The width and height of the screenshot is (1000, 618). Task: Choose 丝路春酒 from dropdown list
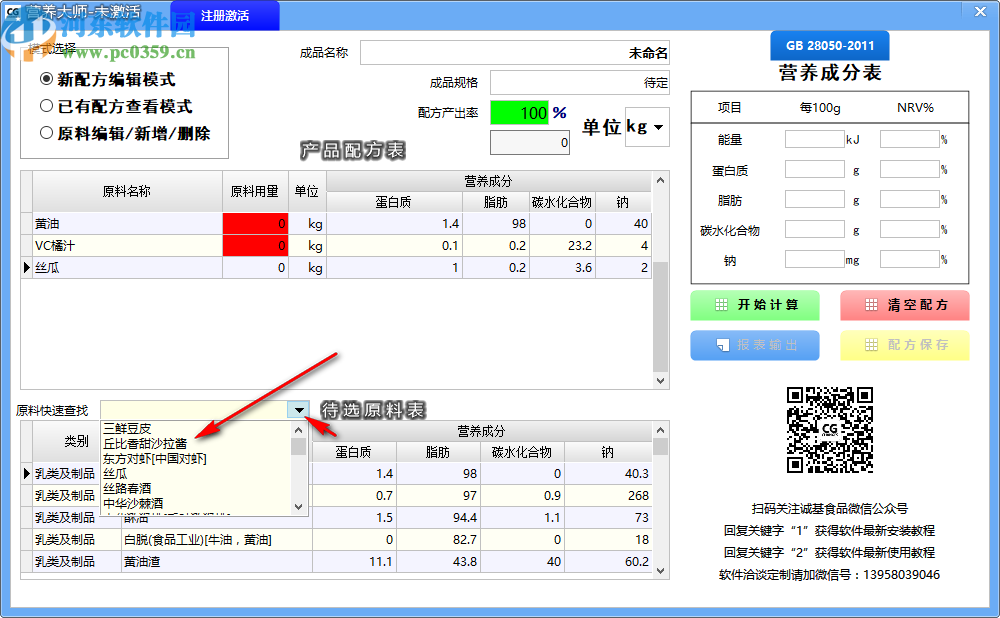(x=128, y=489)
